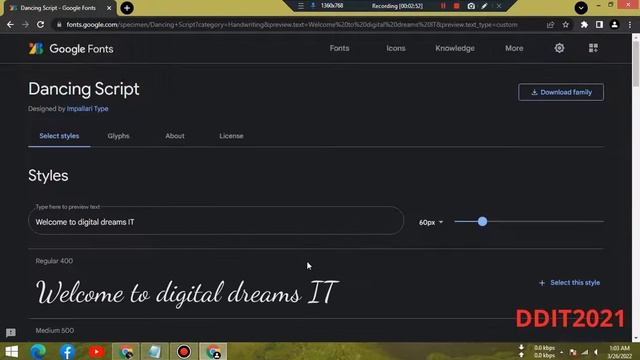Open the Chrome three-dot menu
The image size is (640, 360).
(630, 24)
